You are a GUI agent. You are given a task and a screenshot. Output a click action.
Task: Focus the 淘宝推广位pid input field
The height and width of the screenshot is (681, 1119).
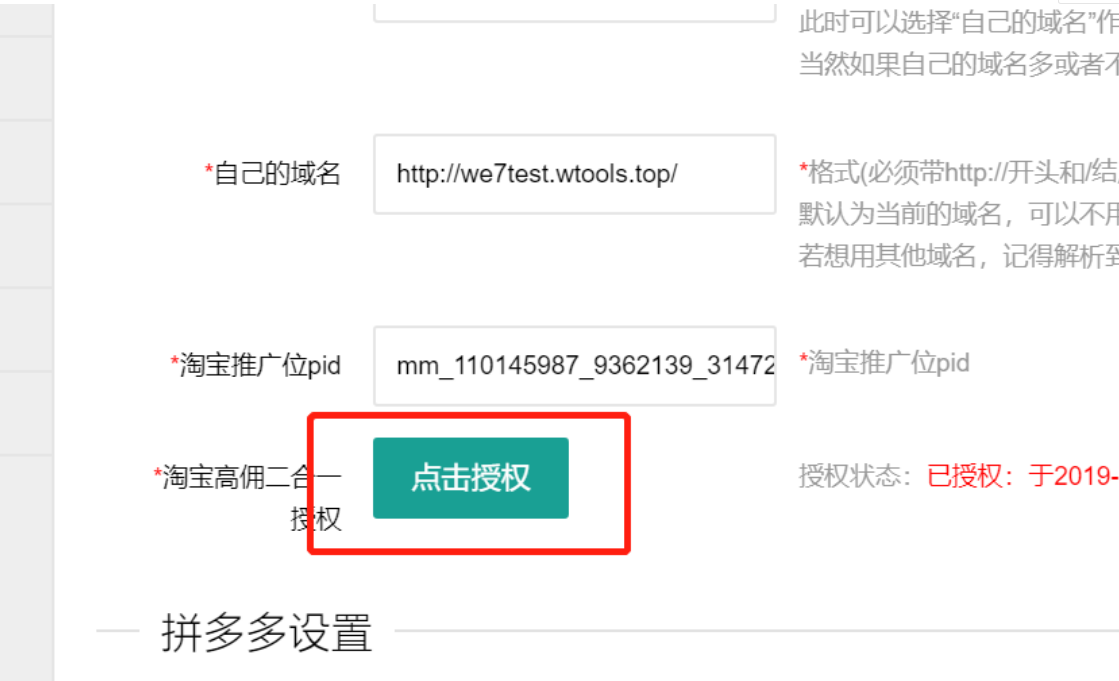(574, 365)
